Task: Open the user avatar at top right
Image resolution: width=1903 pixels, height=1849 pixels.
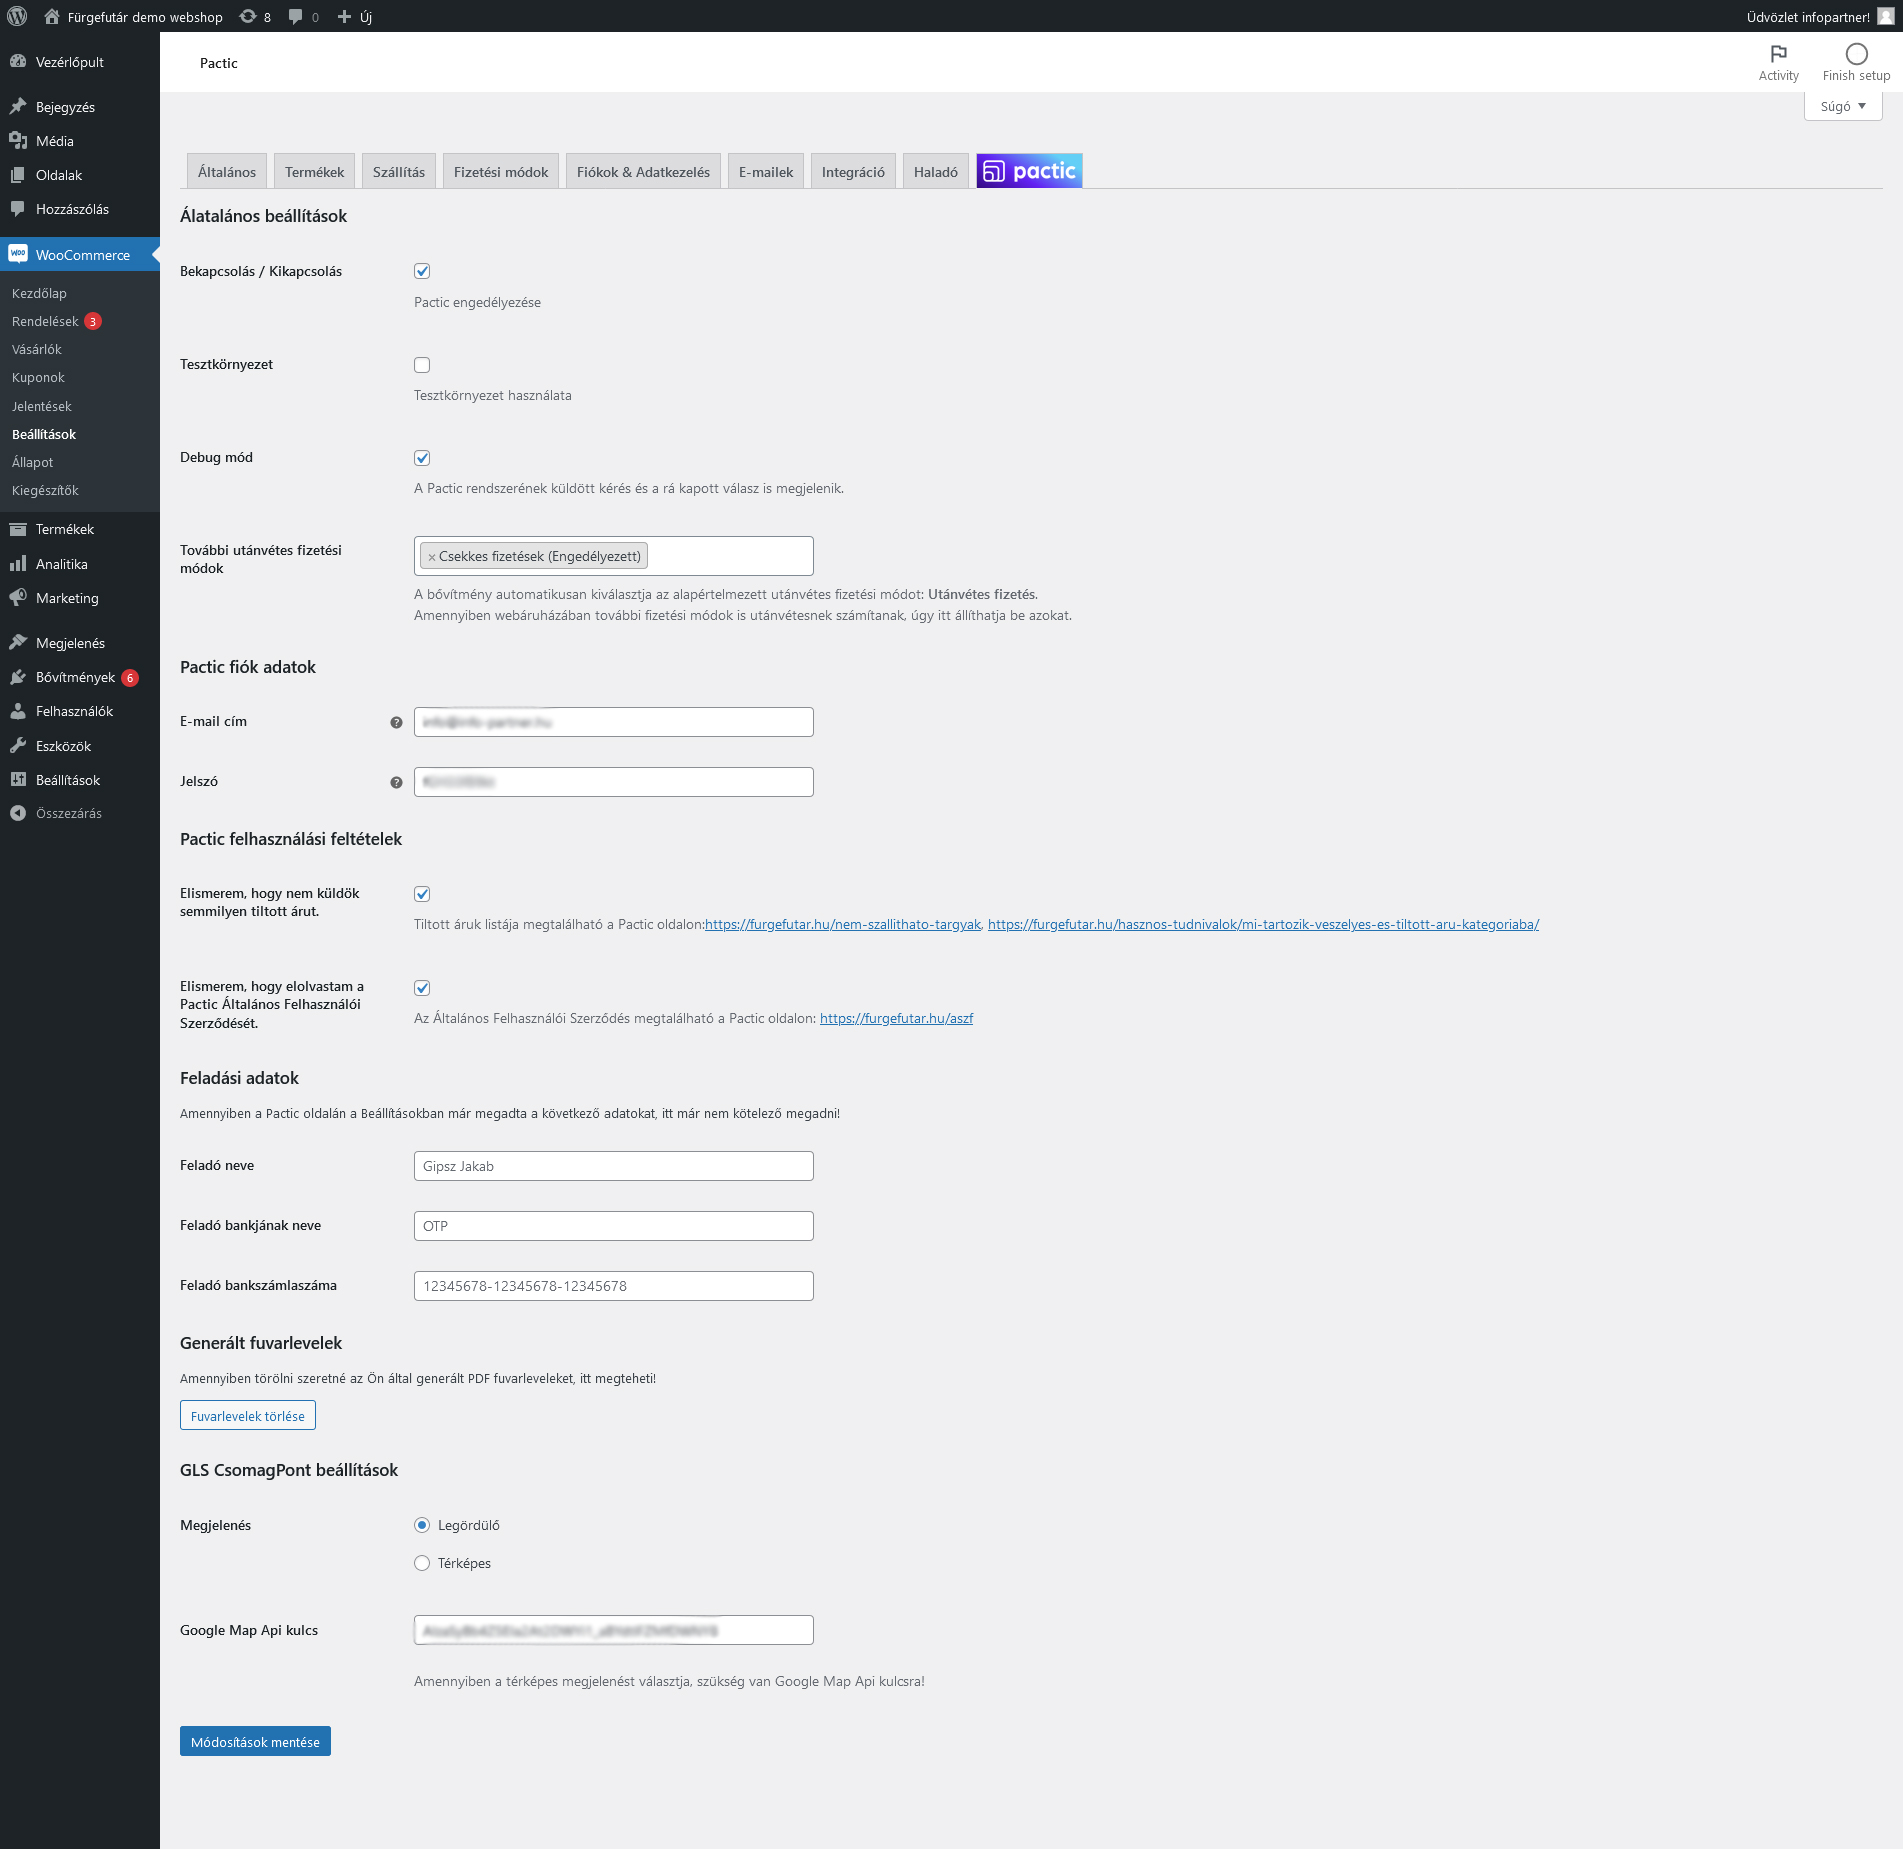Action: coord(1886,16)
